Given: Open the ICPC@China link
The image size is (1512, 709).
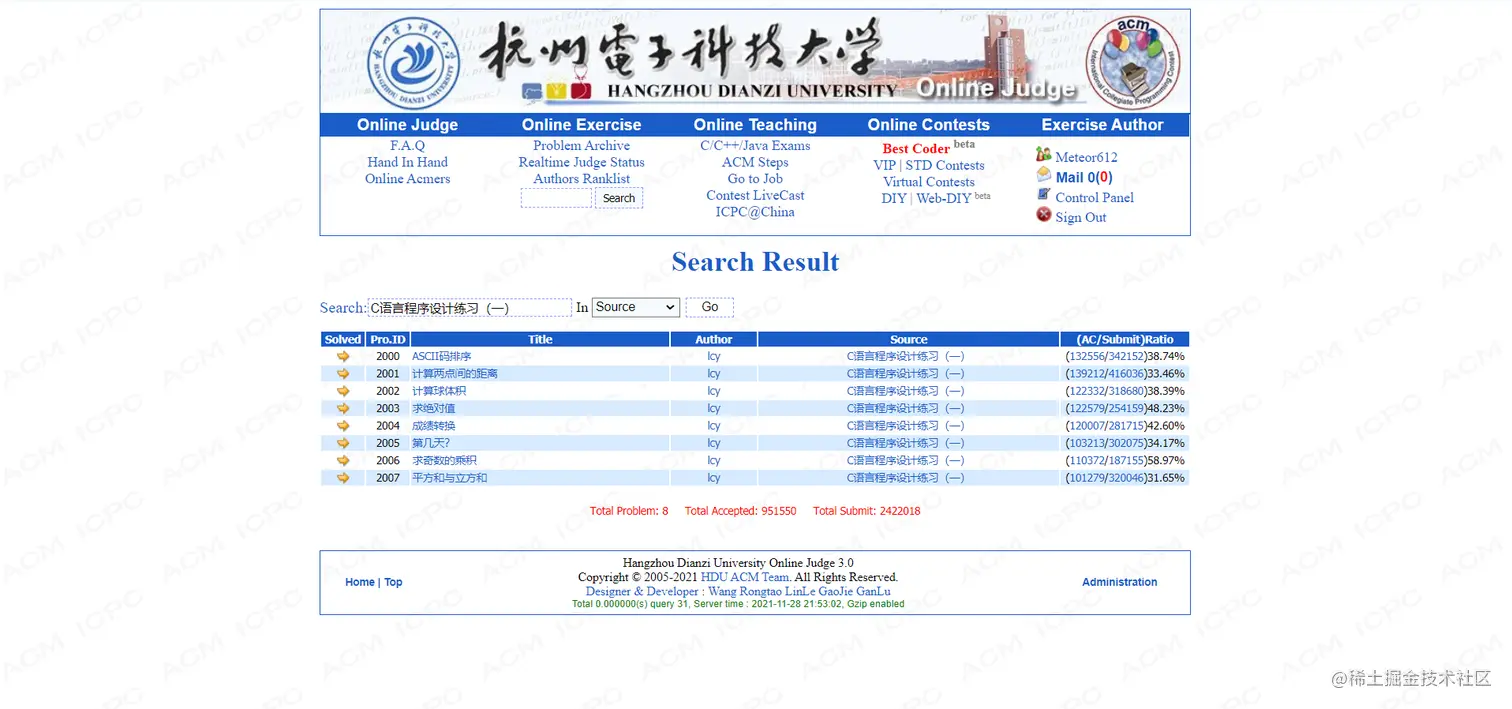Looking at the screenshot, I should coord(755,212).
